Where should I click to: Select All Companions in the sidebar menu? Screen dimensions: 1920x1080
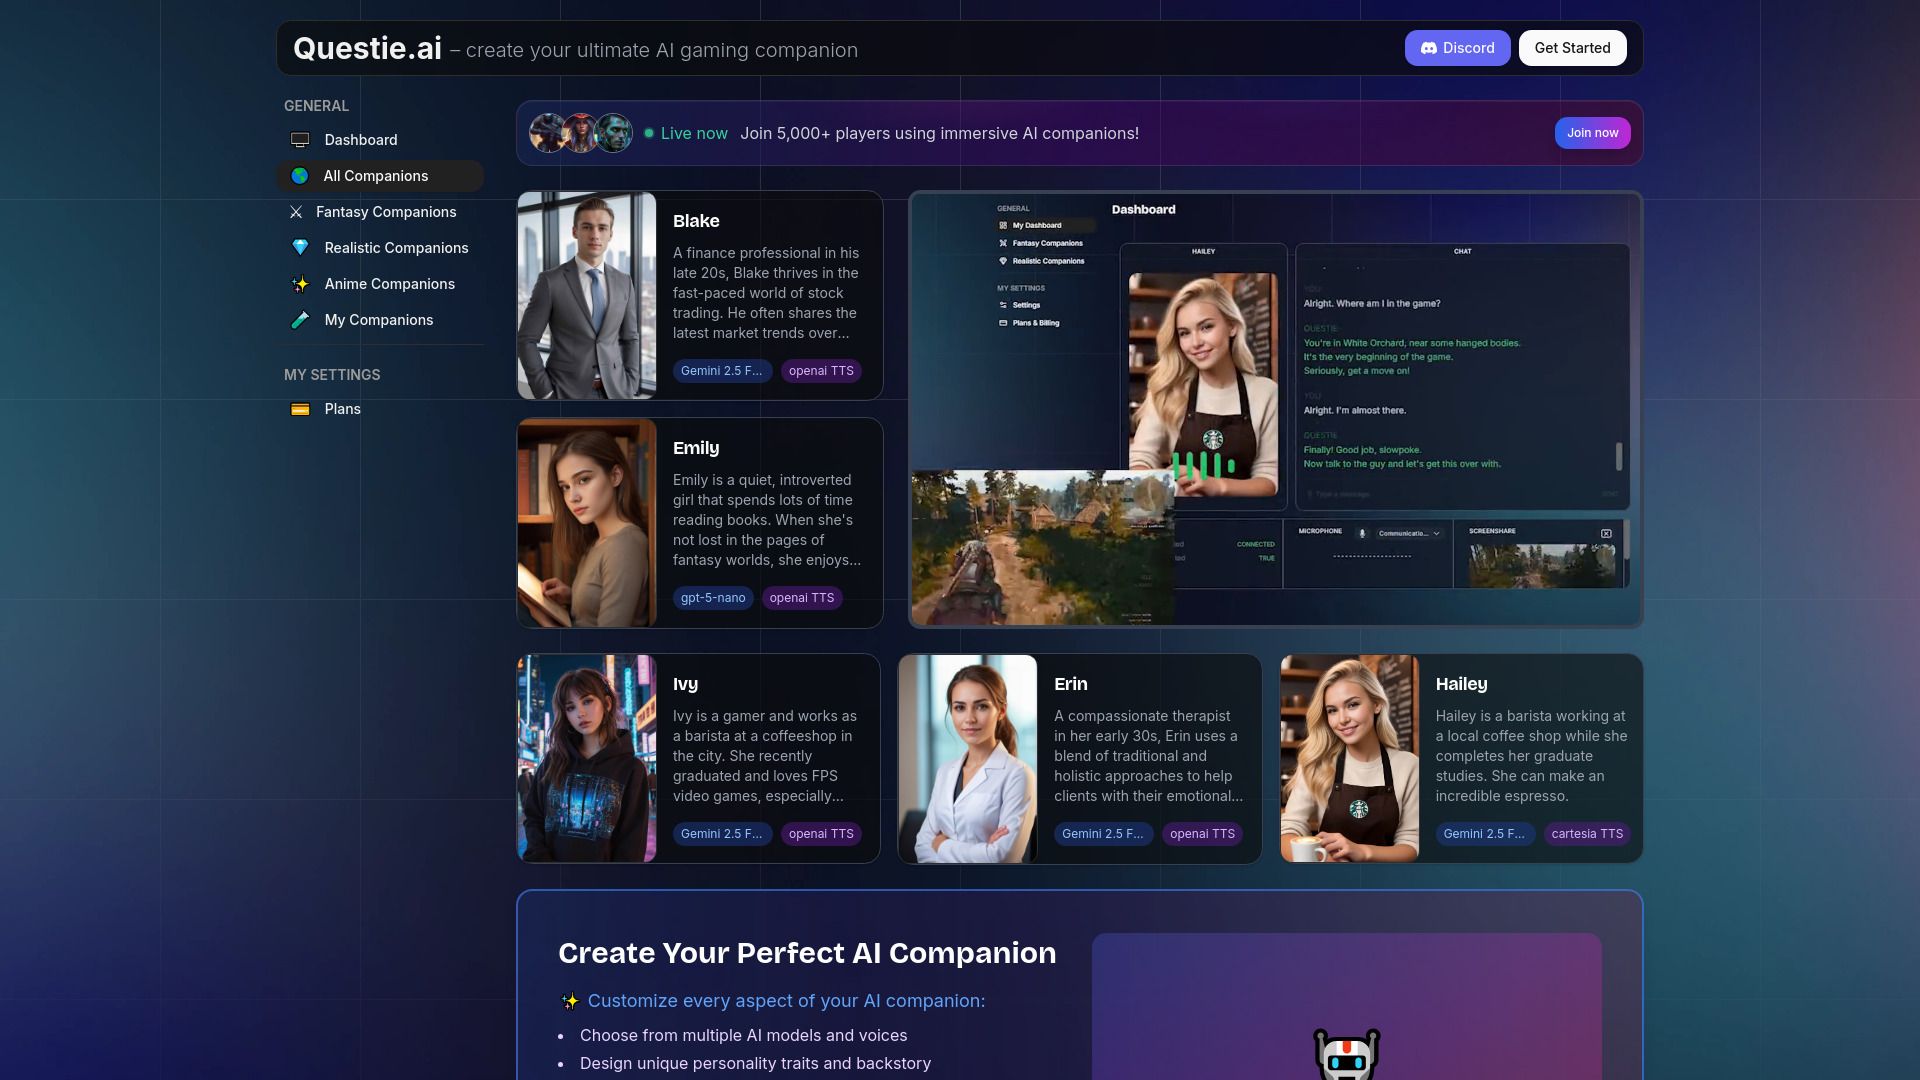click(376, 175)
